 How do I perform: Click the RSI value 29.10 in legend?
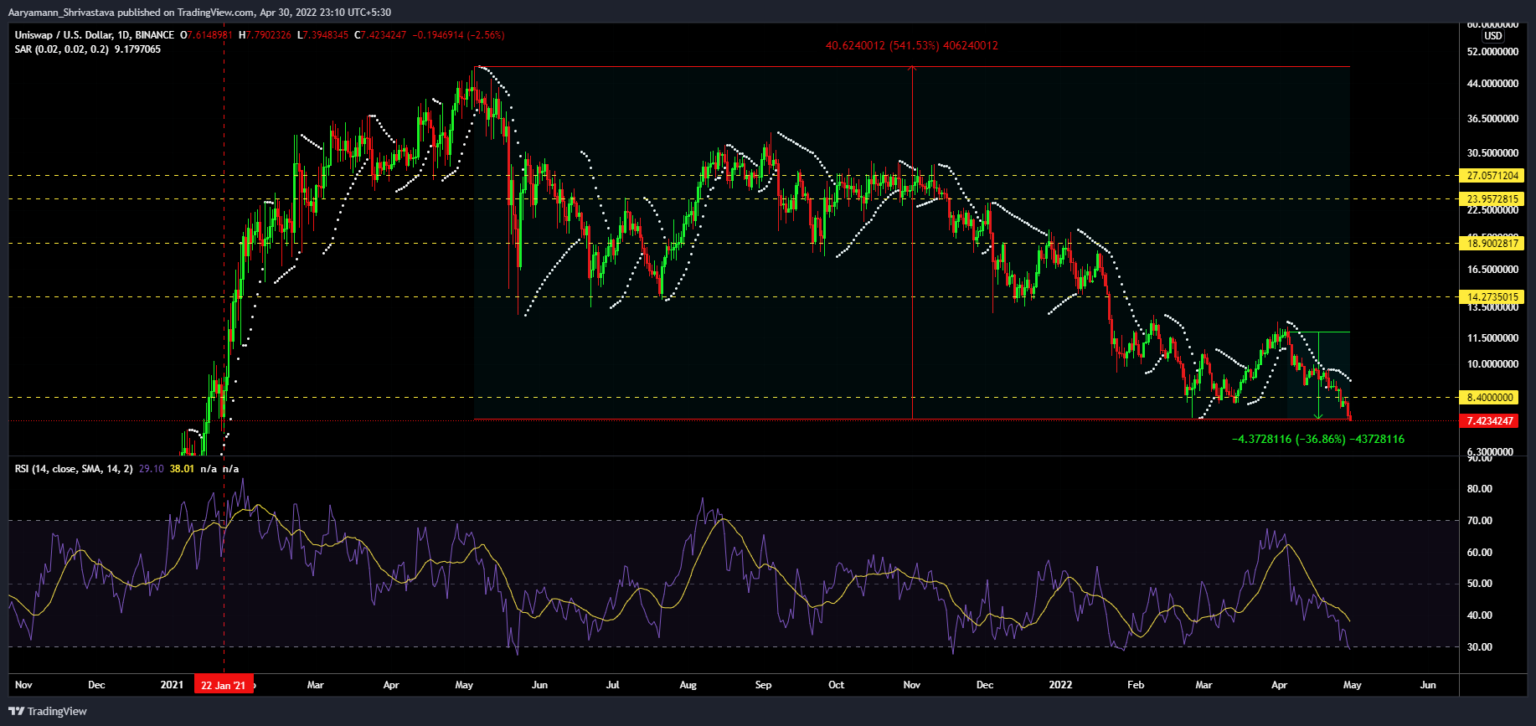point(153,467)
